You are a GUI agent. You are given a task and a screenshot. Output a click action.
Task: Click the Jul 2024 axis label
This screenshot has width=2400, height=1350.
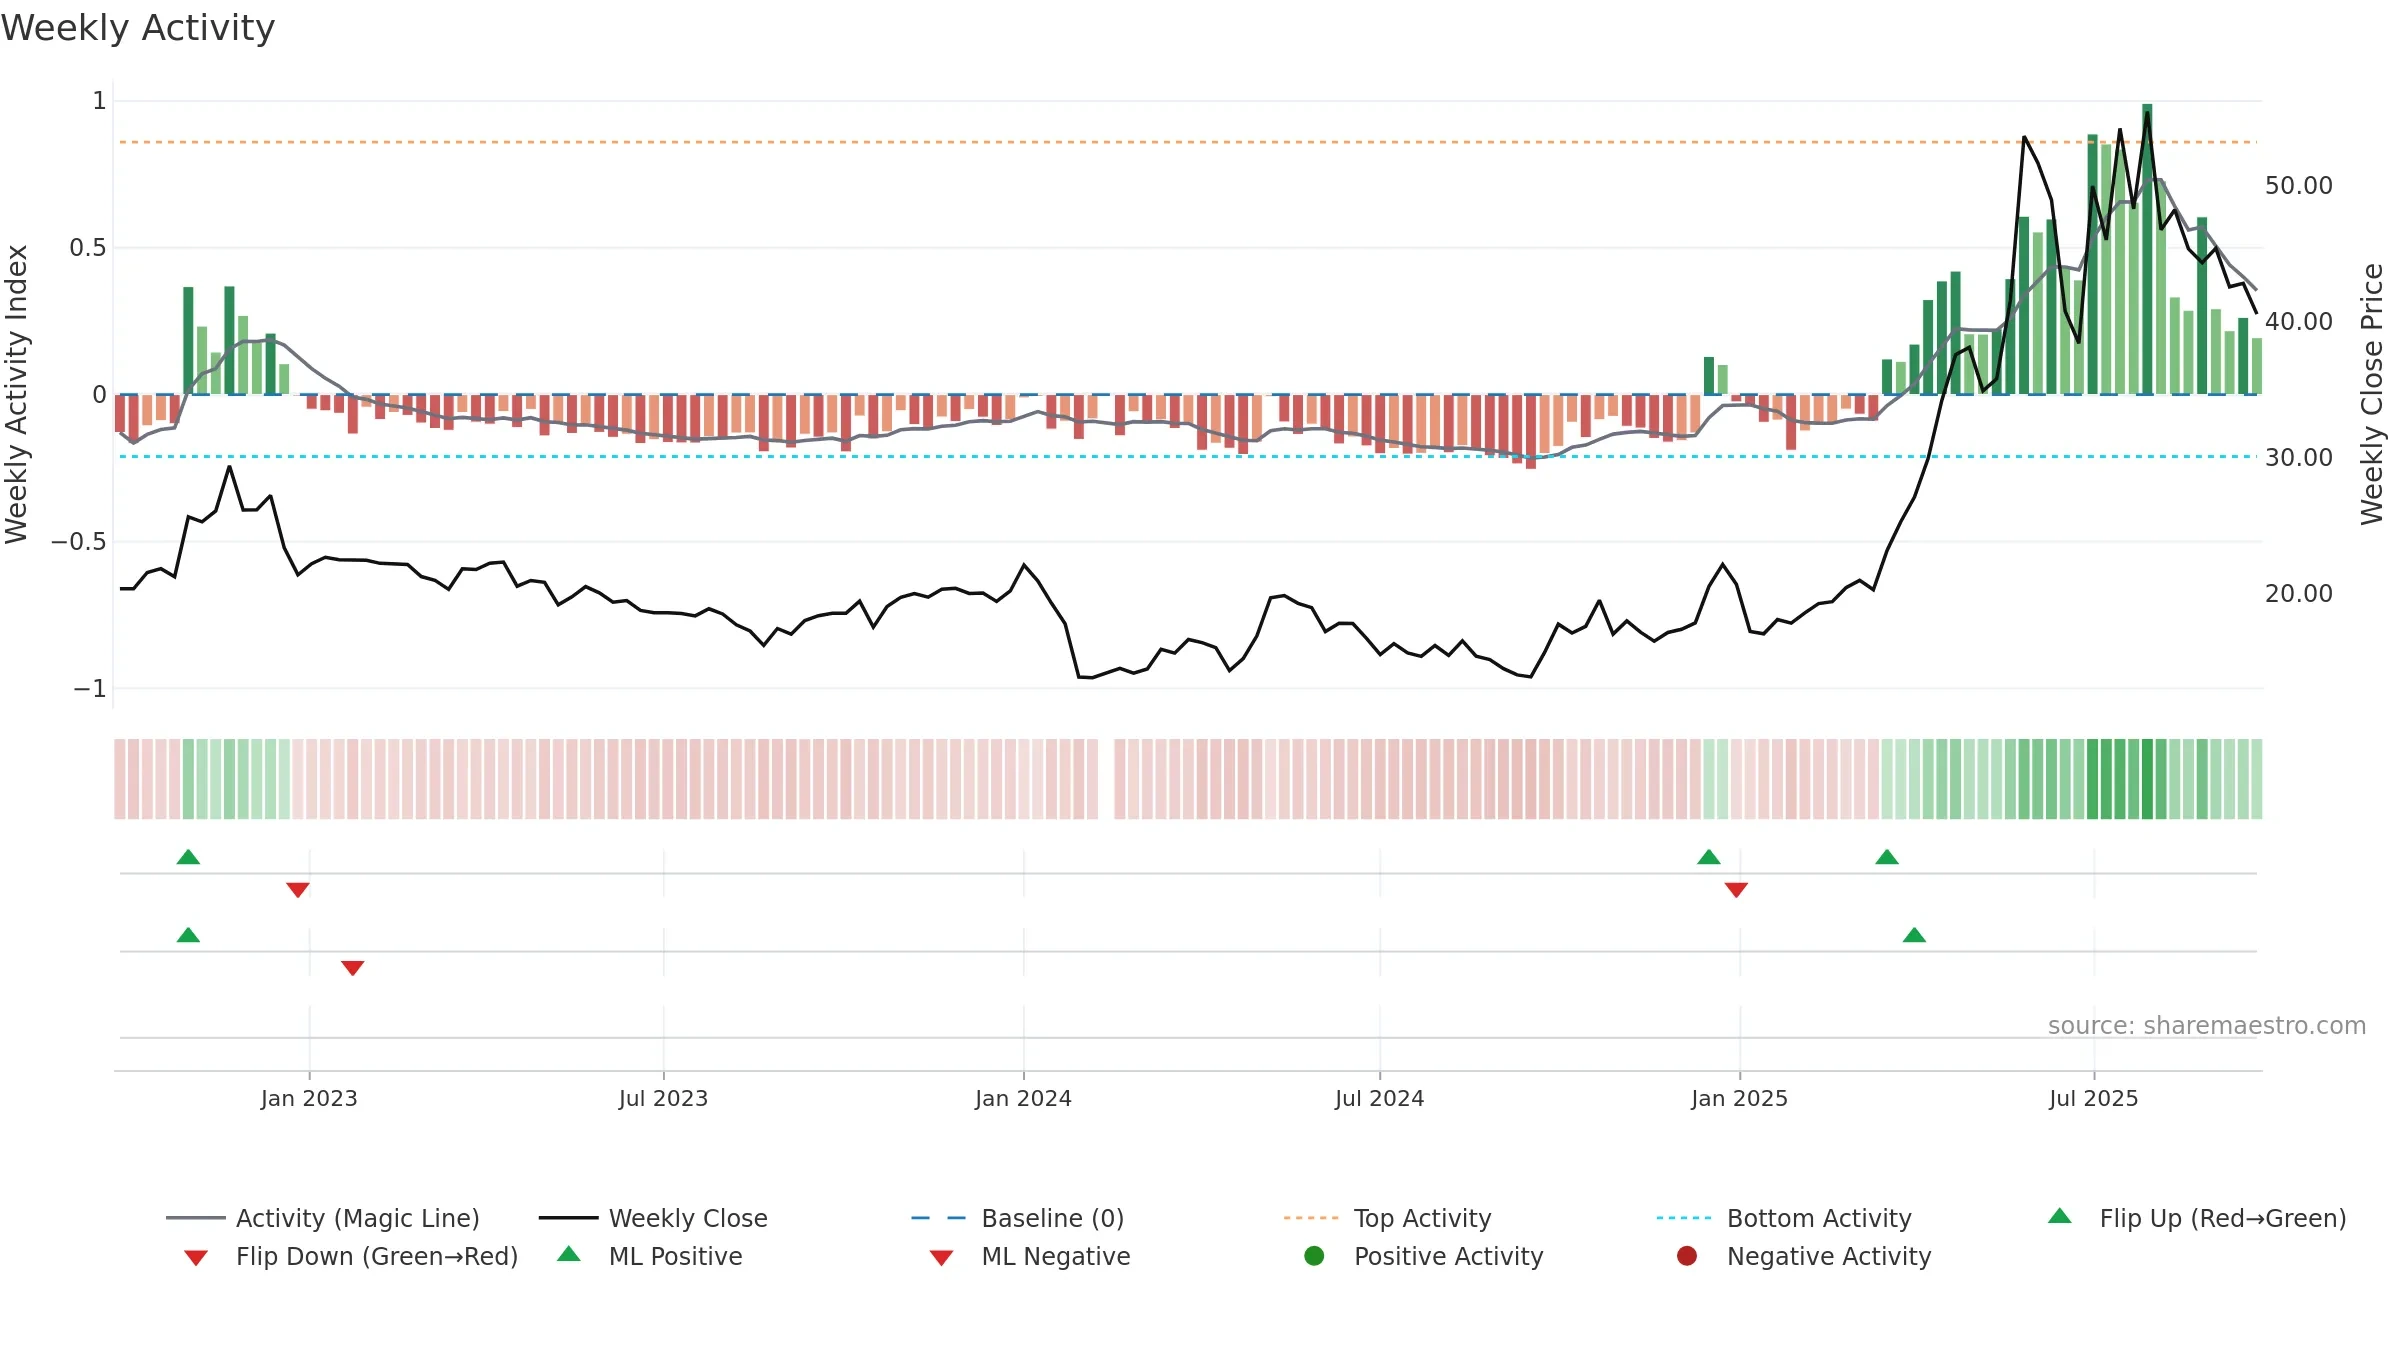click(x=1379, y=1098)
